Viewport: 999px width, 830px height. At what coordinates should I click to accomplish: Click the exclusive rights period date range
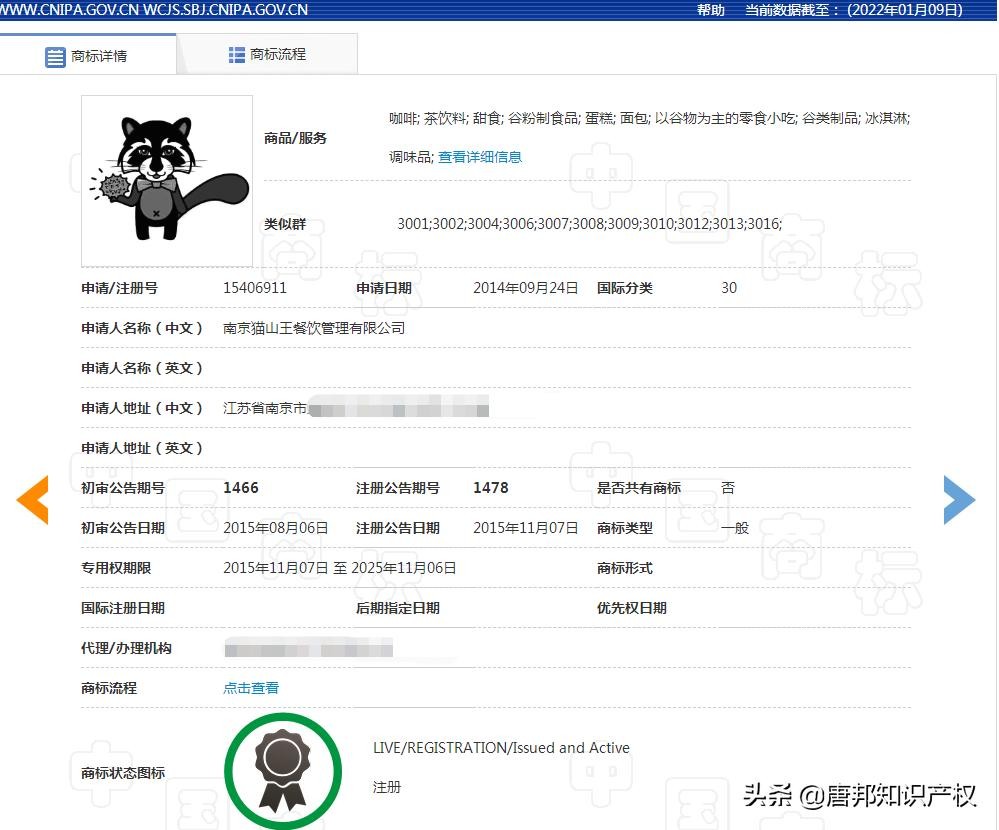[340, 568]
